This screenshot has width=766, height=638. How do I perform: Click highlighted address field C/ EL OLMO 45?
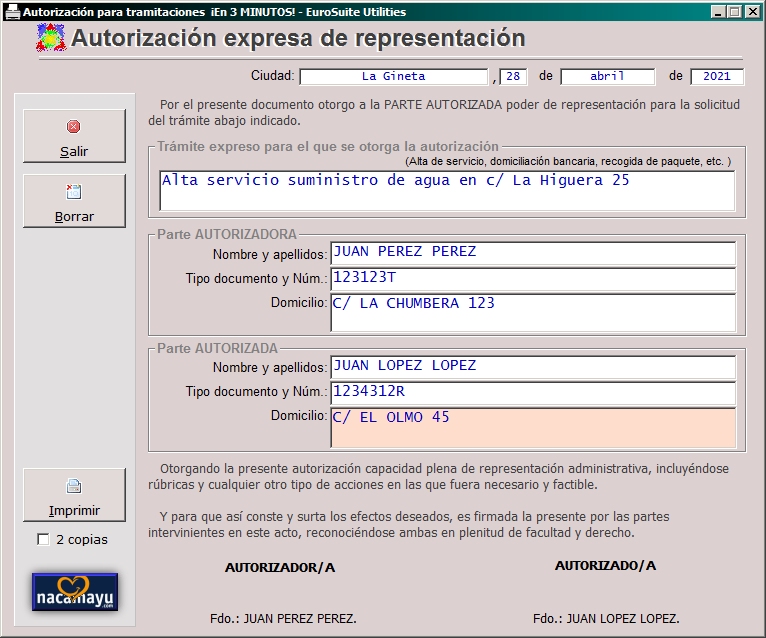[x=533, y=427]
